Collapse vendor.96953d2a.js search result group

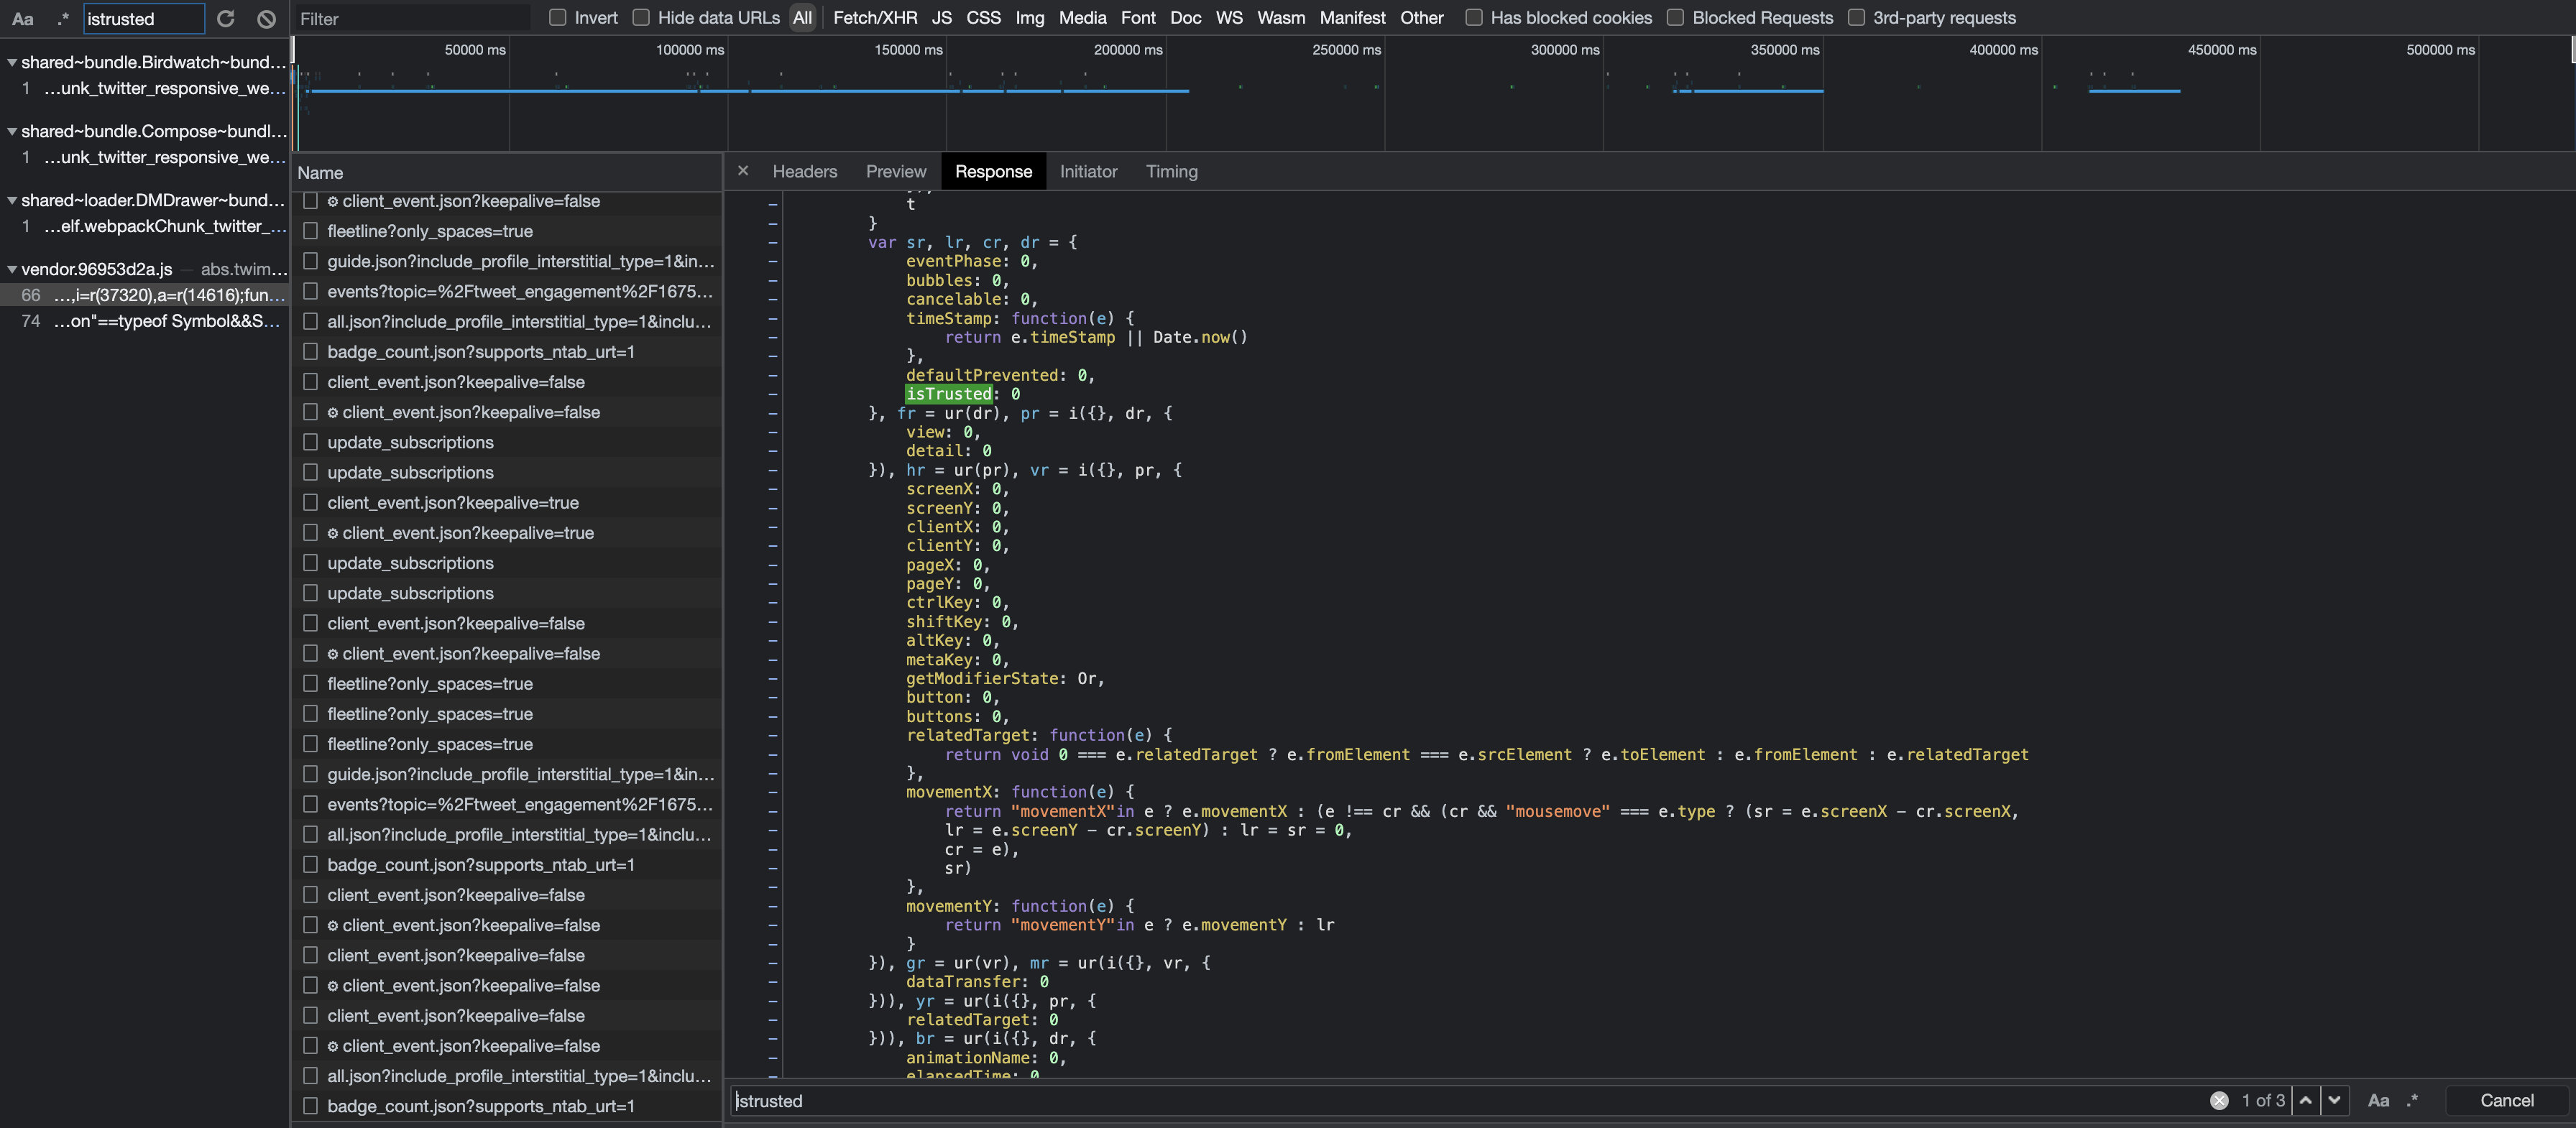click(12, 269)
